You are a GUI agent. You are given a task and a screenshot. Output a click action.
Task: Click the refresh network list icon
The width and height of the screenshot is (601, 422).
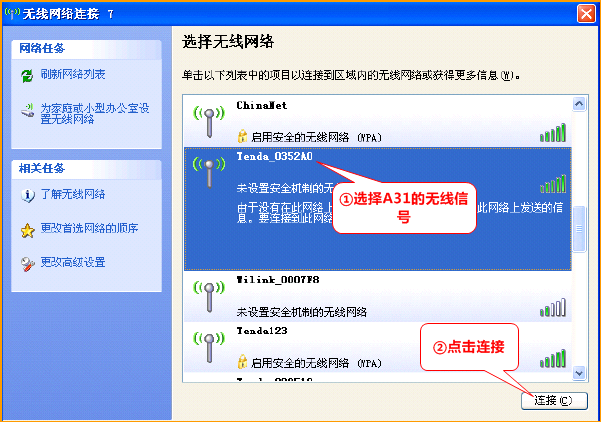click(x=27, y=76)
